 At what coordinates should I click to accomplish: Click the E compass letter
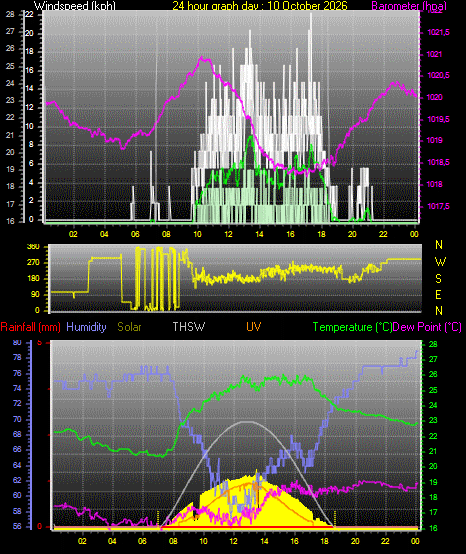coord(438,295)
